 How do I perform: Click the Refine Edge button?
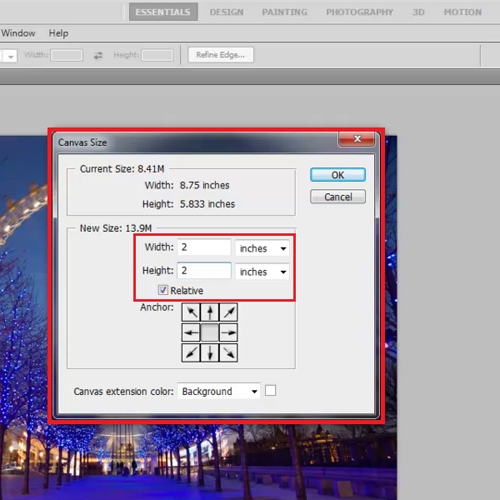click(220, 55)
